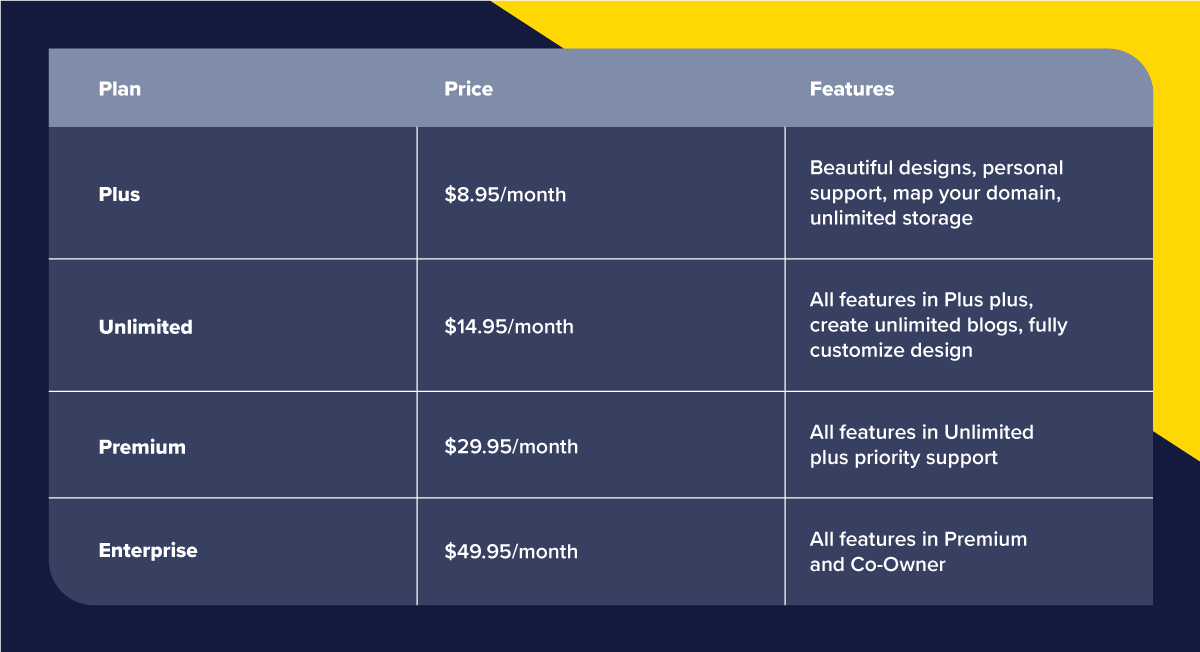
Task: Click the Unlimited plan features description
Action: [939, 325]
